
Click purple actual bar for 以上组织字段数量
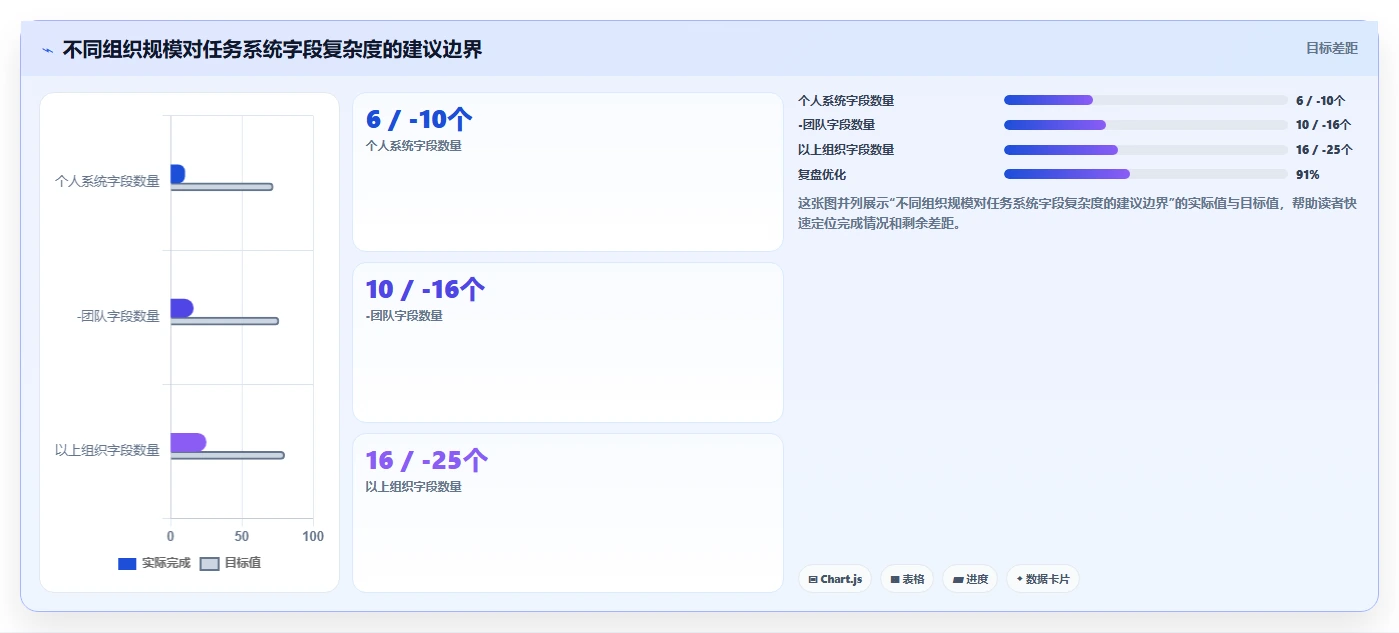tap(188, 442)
